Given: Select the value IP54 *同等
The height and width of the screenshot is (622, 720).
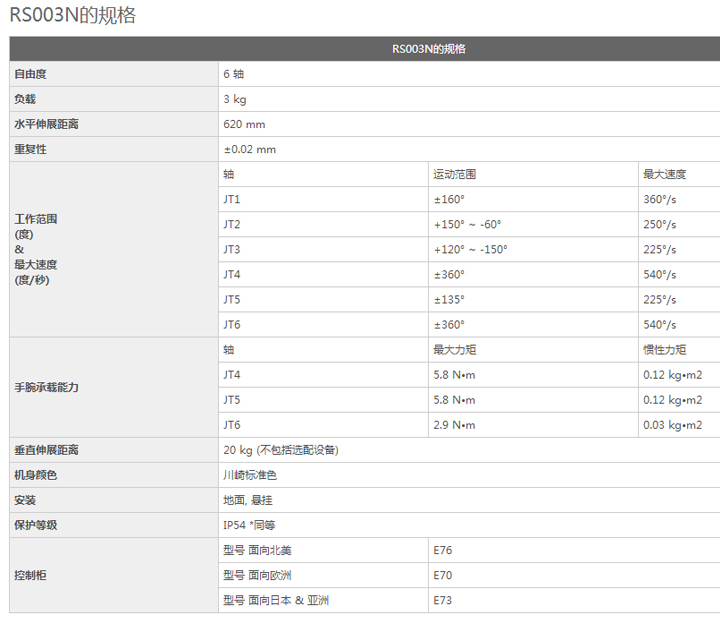Looking at the screenshot, I should 249,525.
